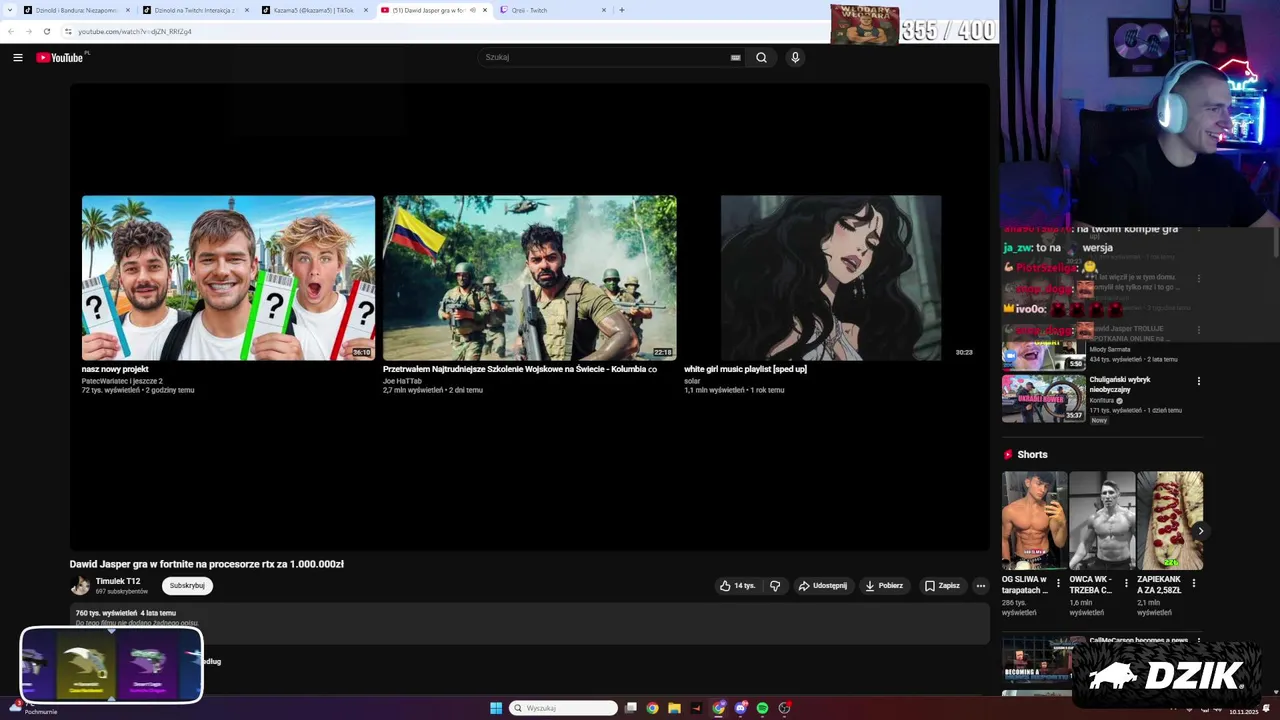Launch Chrome from taskbar

652,708
